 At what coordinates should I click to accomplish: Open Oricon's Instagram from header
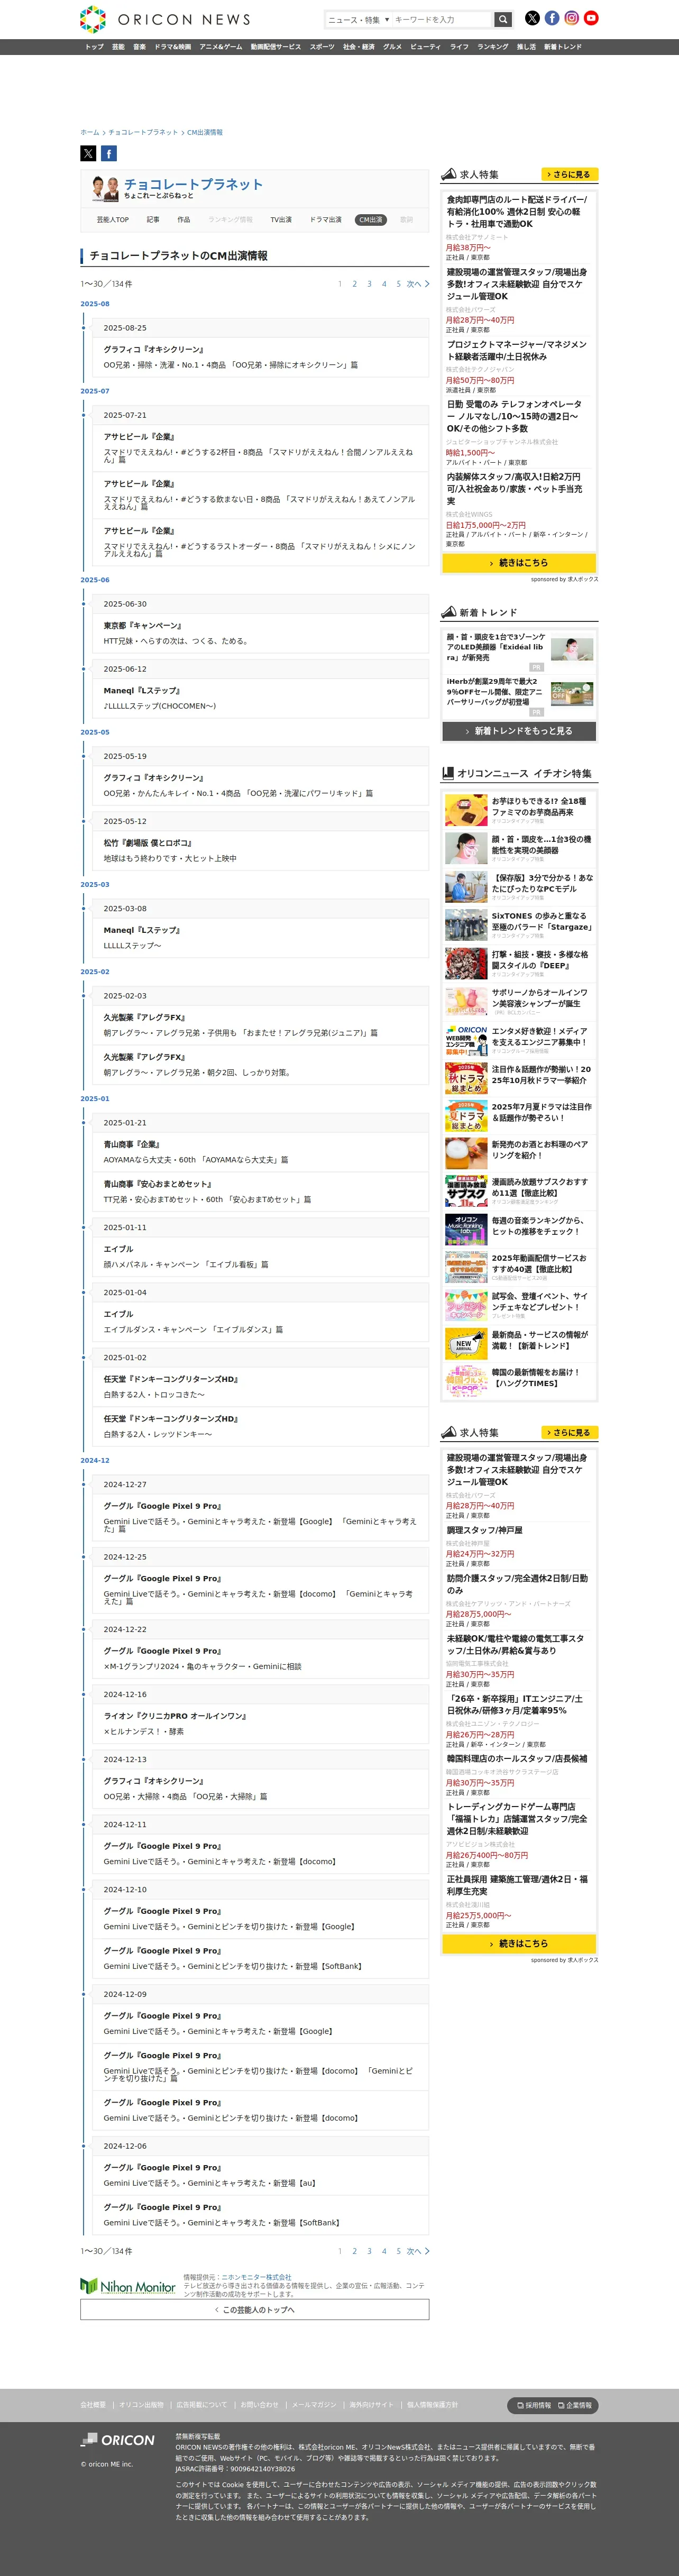pos(572,18)
